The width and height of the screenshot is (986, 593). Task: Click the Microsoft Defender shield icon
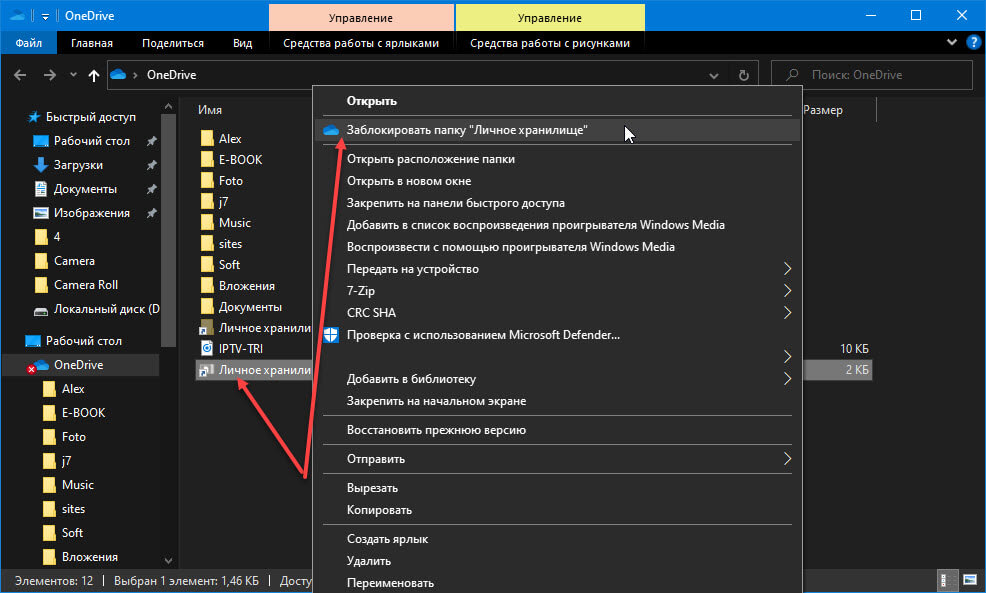pos(331,335)
